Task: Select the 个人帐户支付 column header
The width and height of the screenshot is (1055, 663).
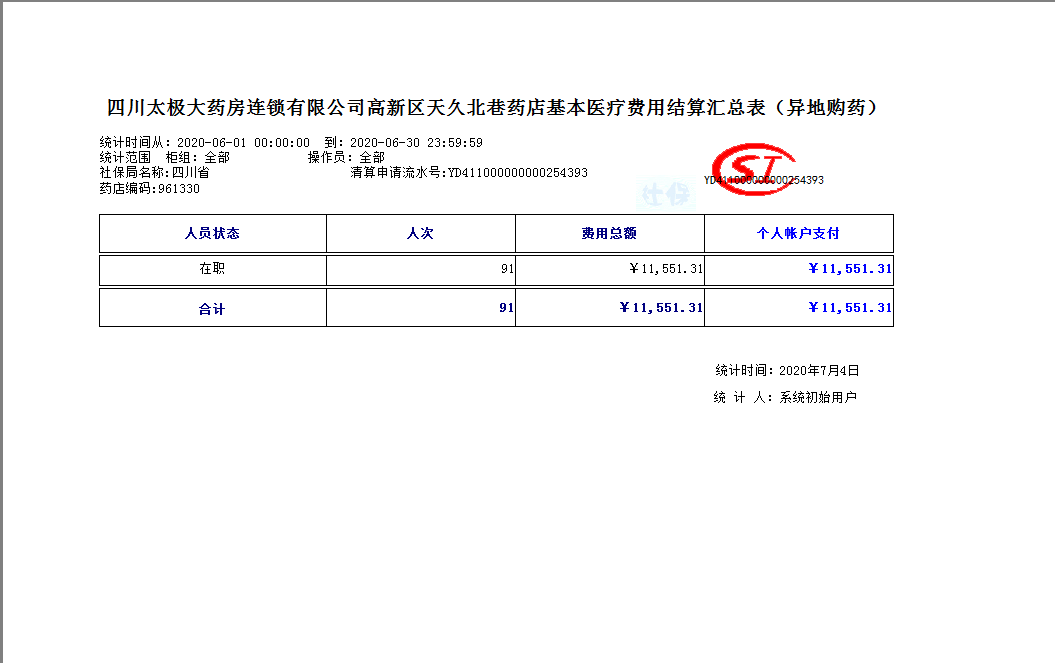Action: [799, 234]
